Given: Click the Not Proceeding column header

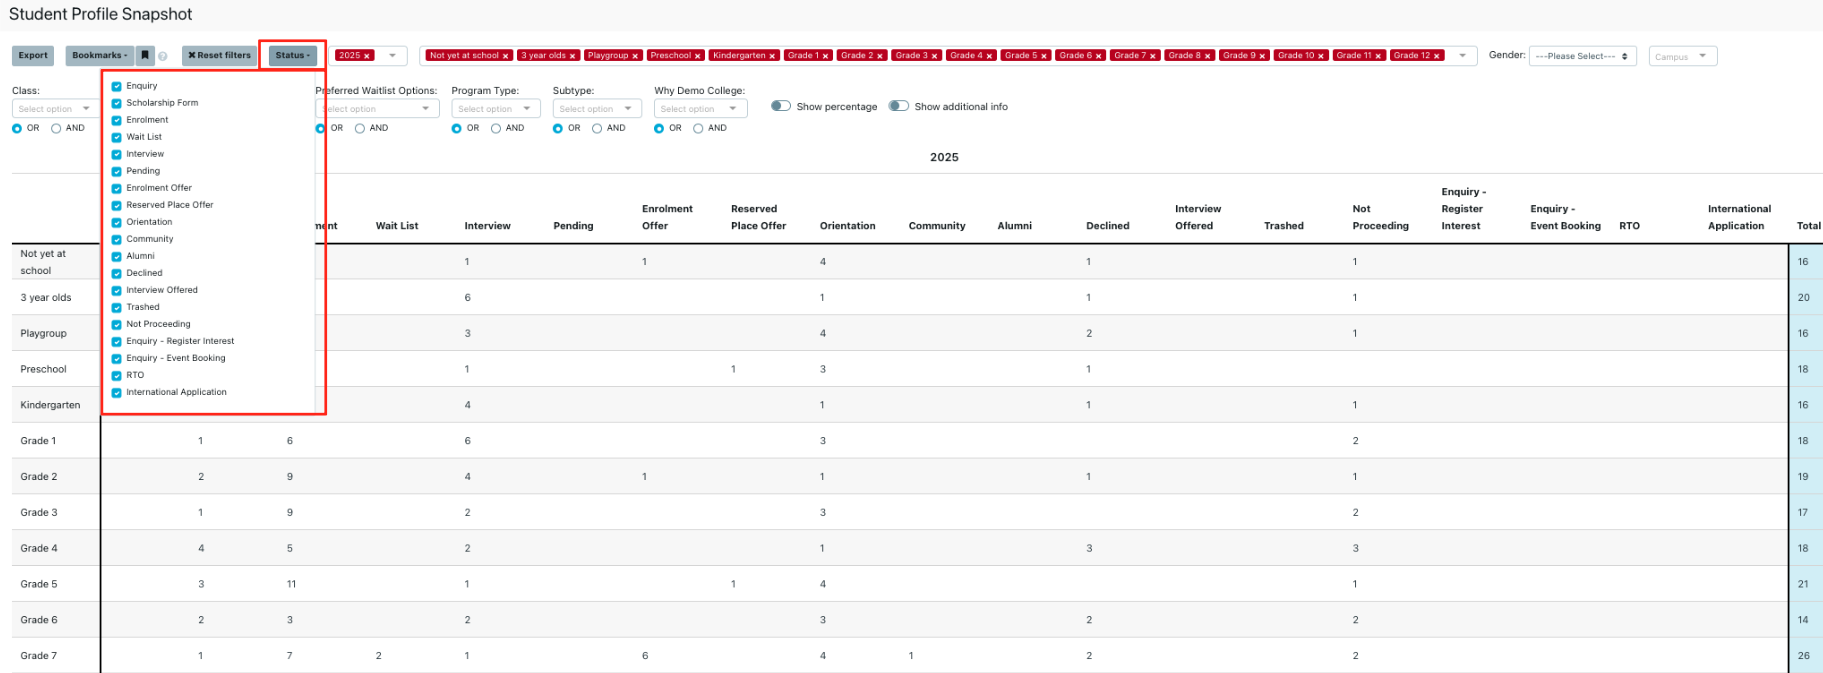Looking at the screenshot, I should point(1380,217).
